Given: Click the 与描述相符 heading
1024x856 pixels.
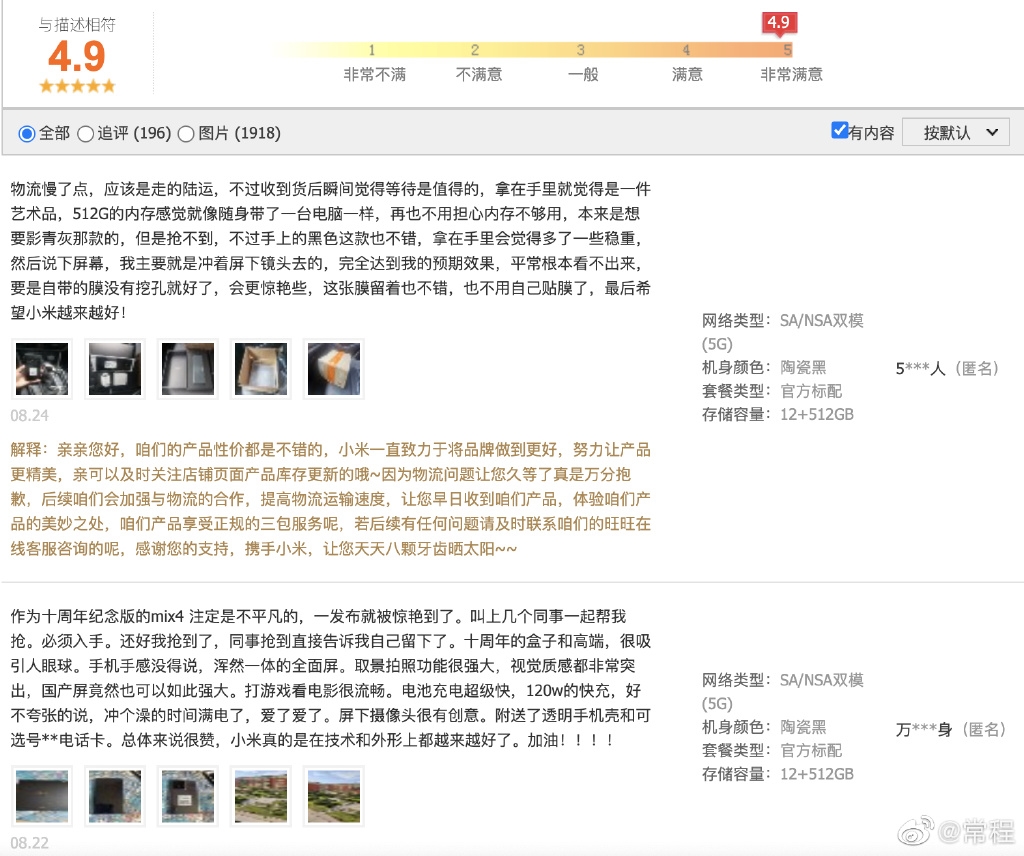Looking at the screenshot, I should pyautogui.click(x=77, y=25).
